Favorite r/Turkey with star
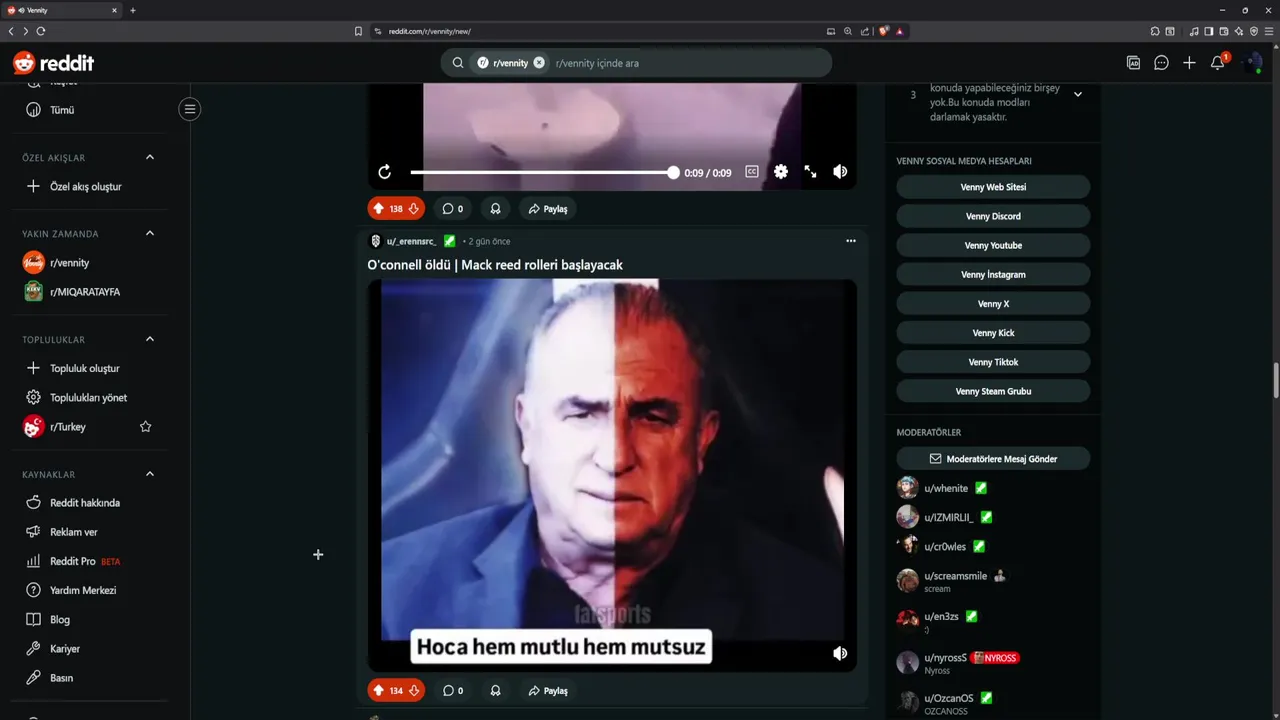The width and height of the screenshot is (1280, 720). click(146, 427)
